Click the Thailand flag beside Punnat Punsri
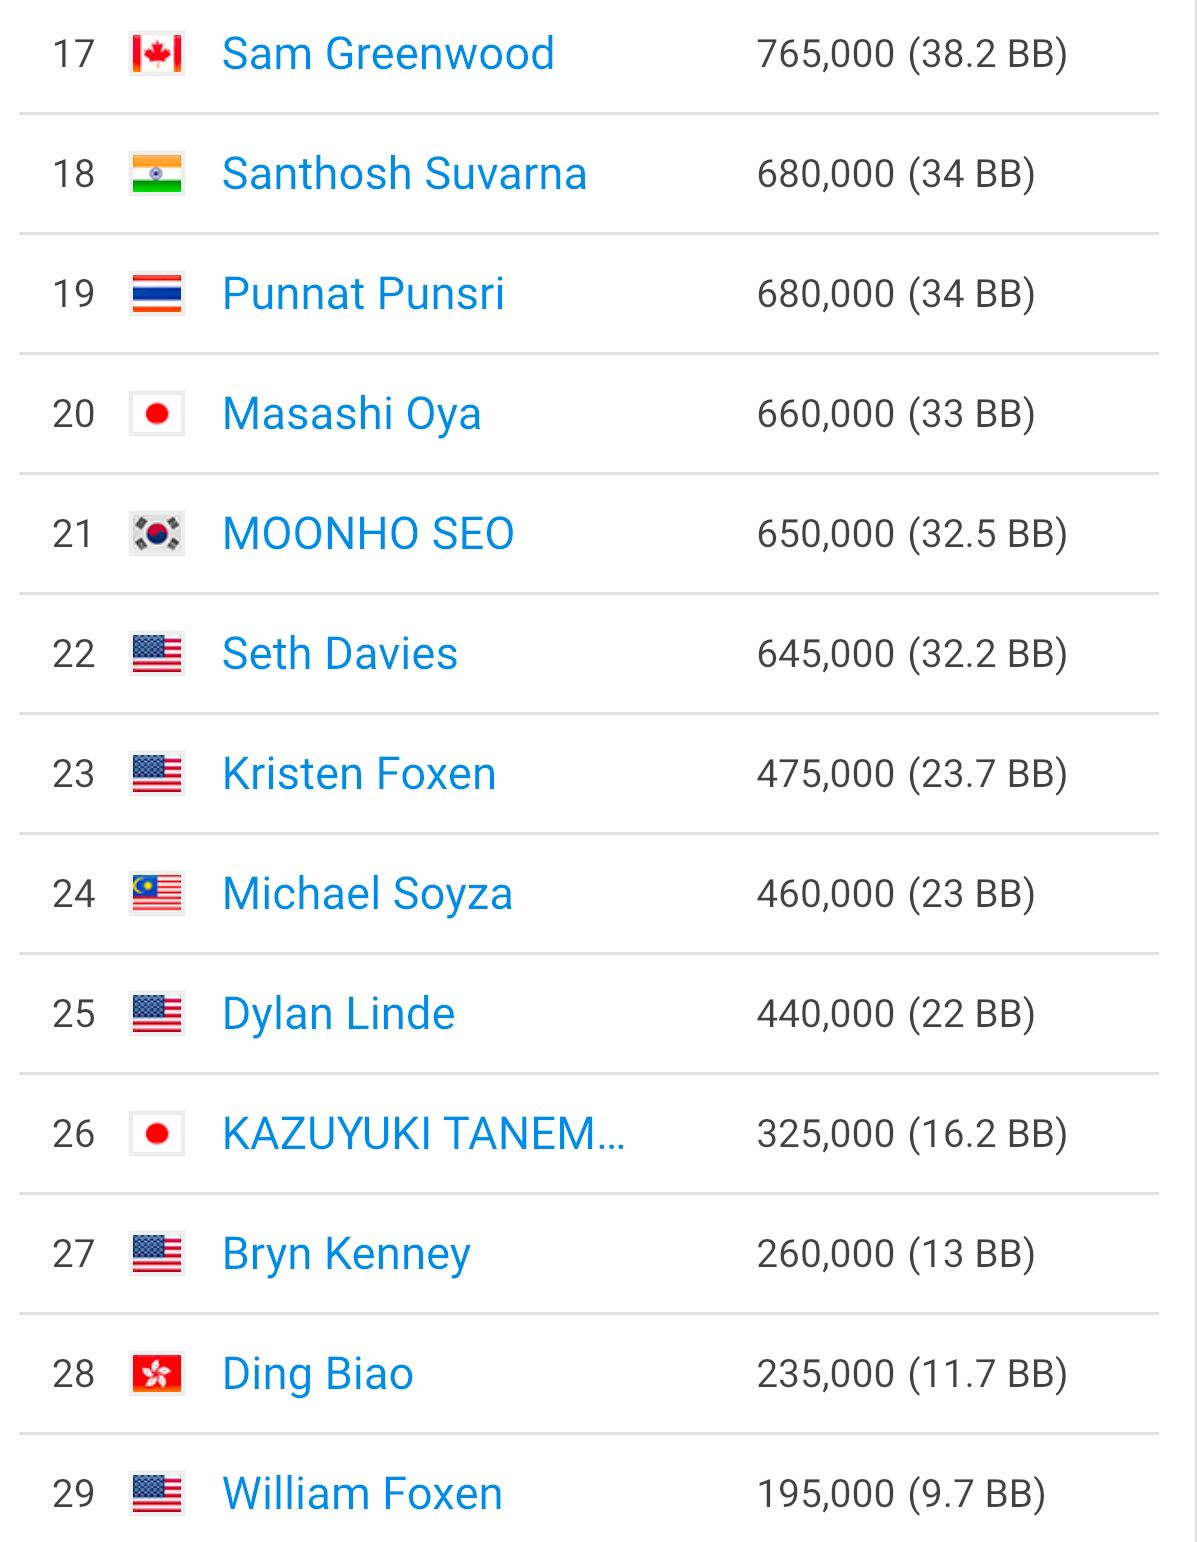This screenshot has width=1197, height=1542. tap(157, 294)
